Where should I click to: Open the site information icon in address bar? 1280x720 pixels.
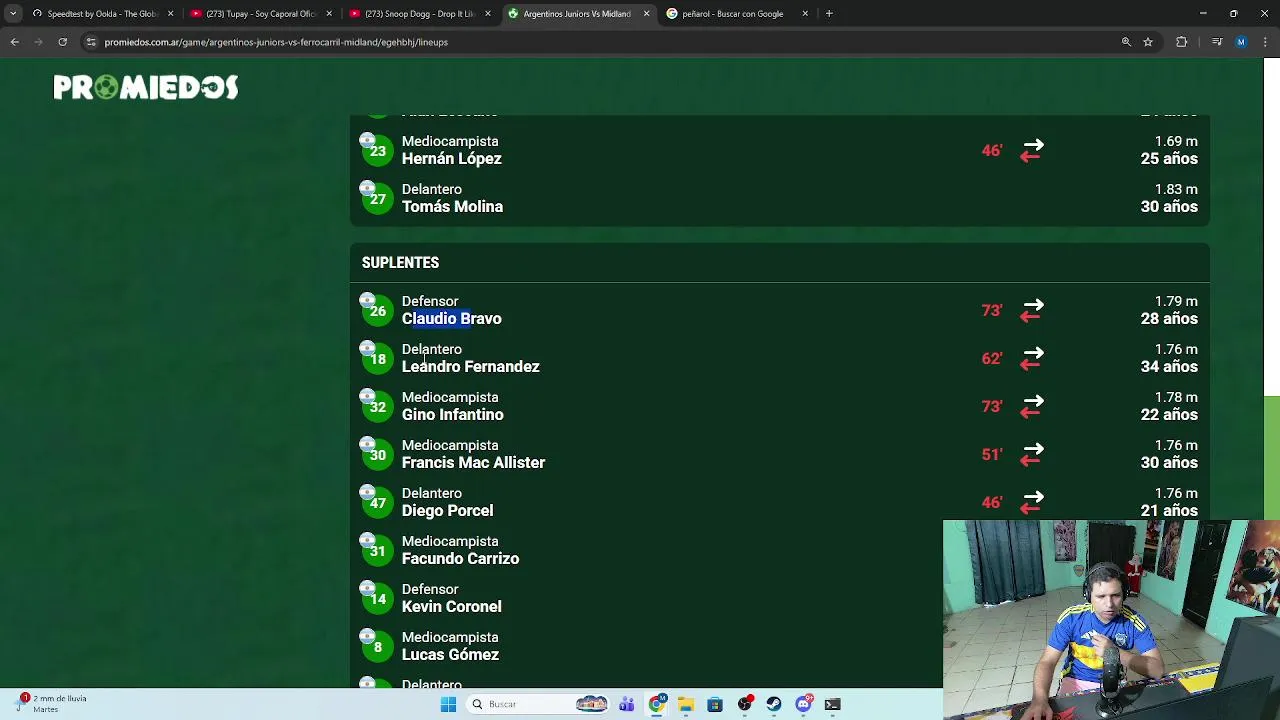tap(91, 42)
